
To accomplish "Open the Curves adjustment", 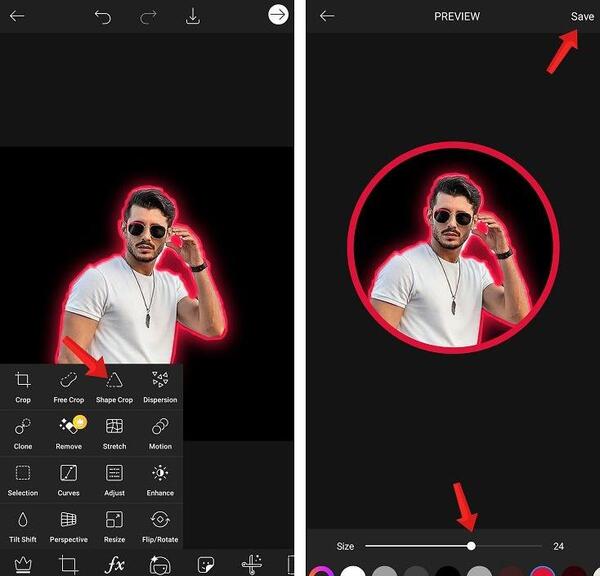I will [x=68, y=480].
